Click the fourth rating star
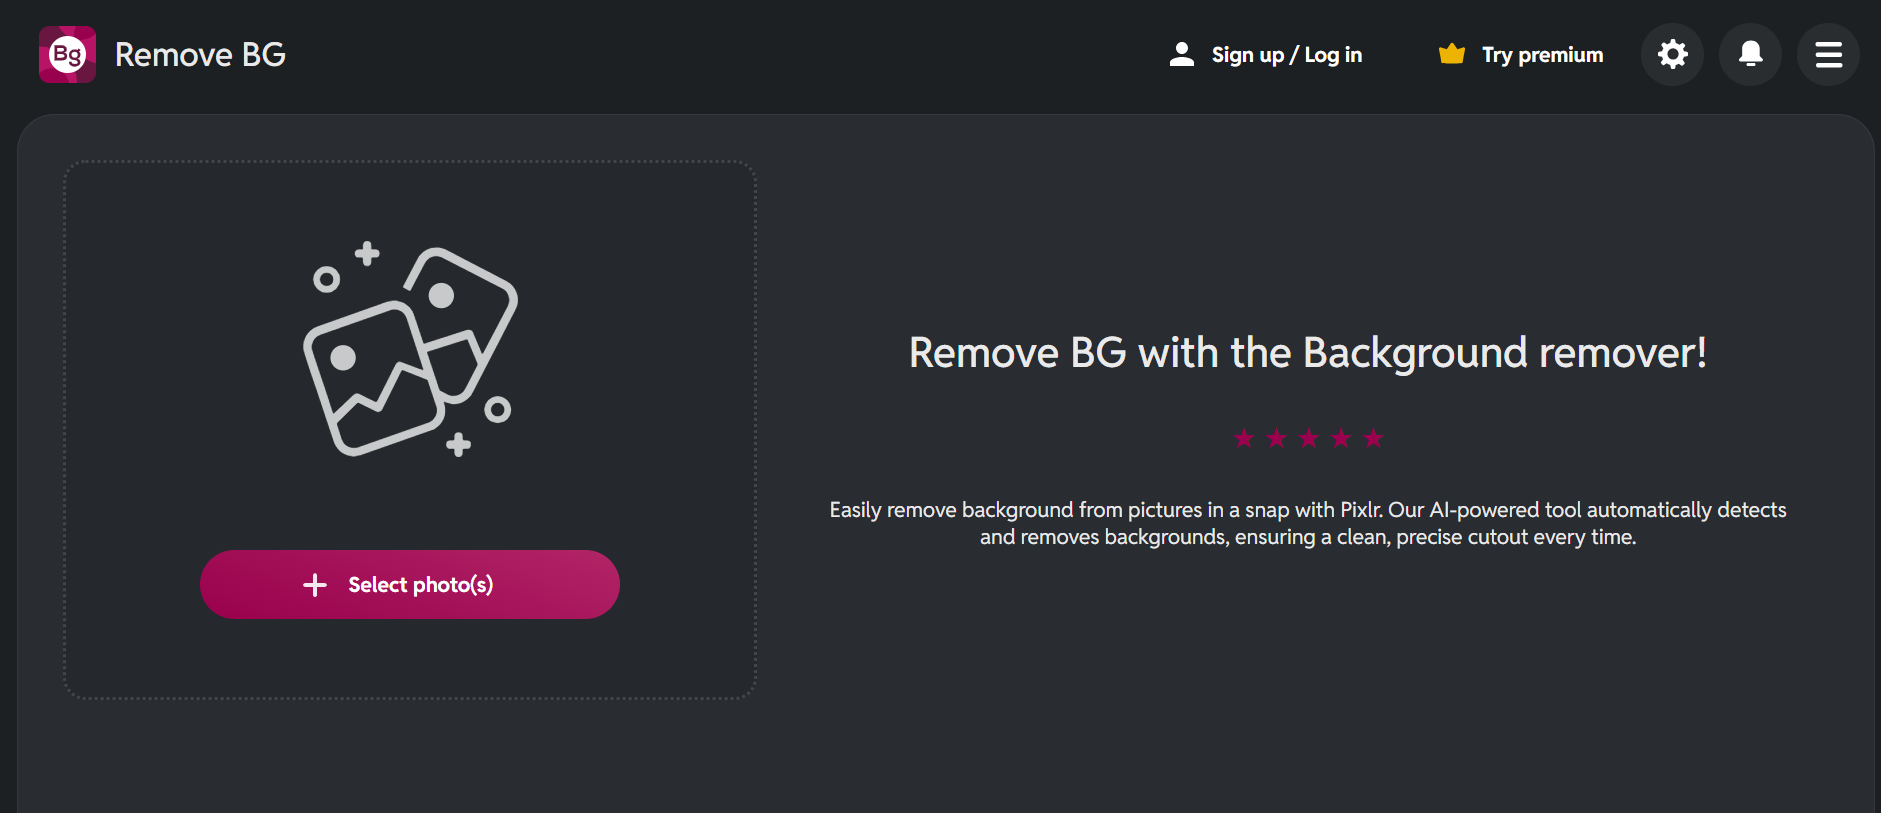The width and height of the screenshot is (1881, 813). [x=1341, y=438]
